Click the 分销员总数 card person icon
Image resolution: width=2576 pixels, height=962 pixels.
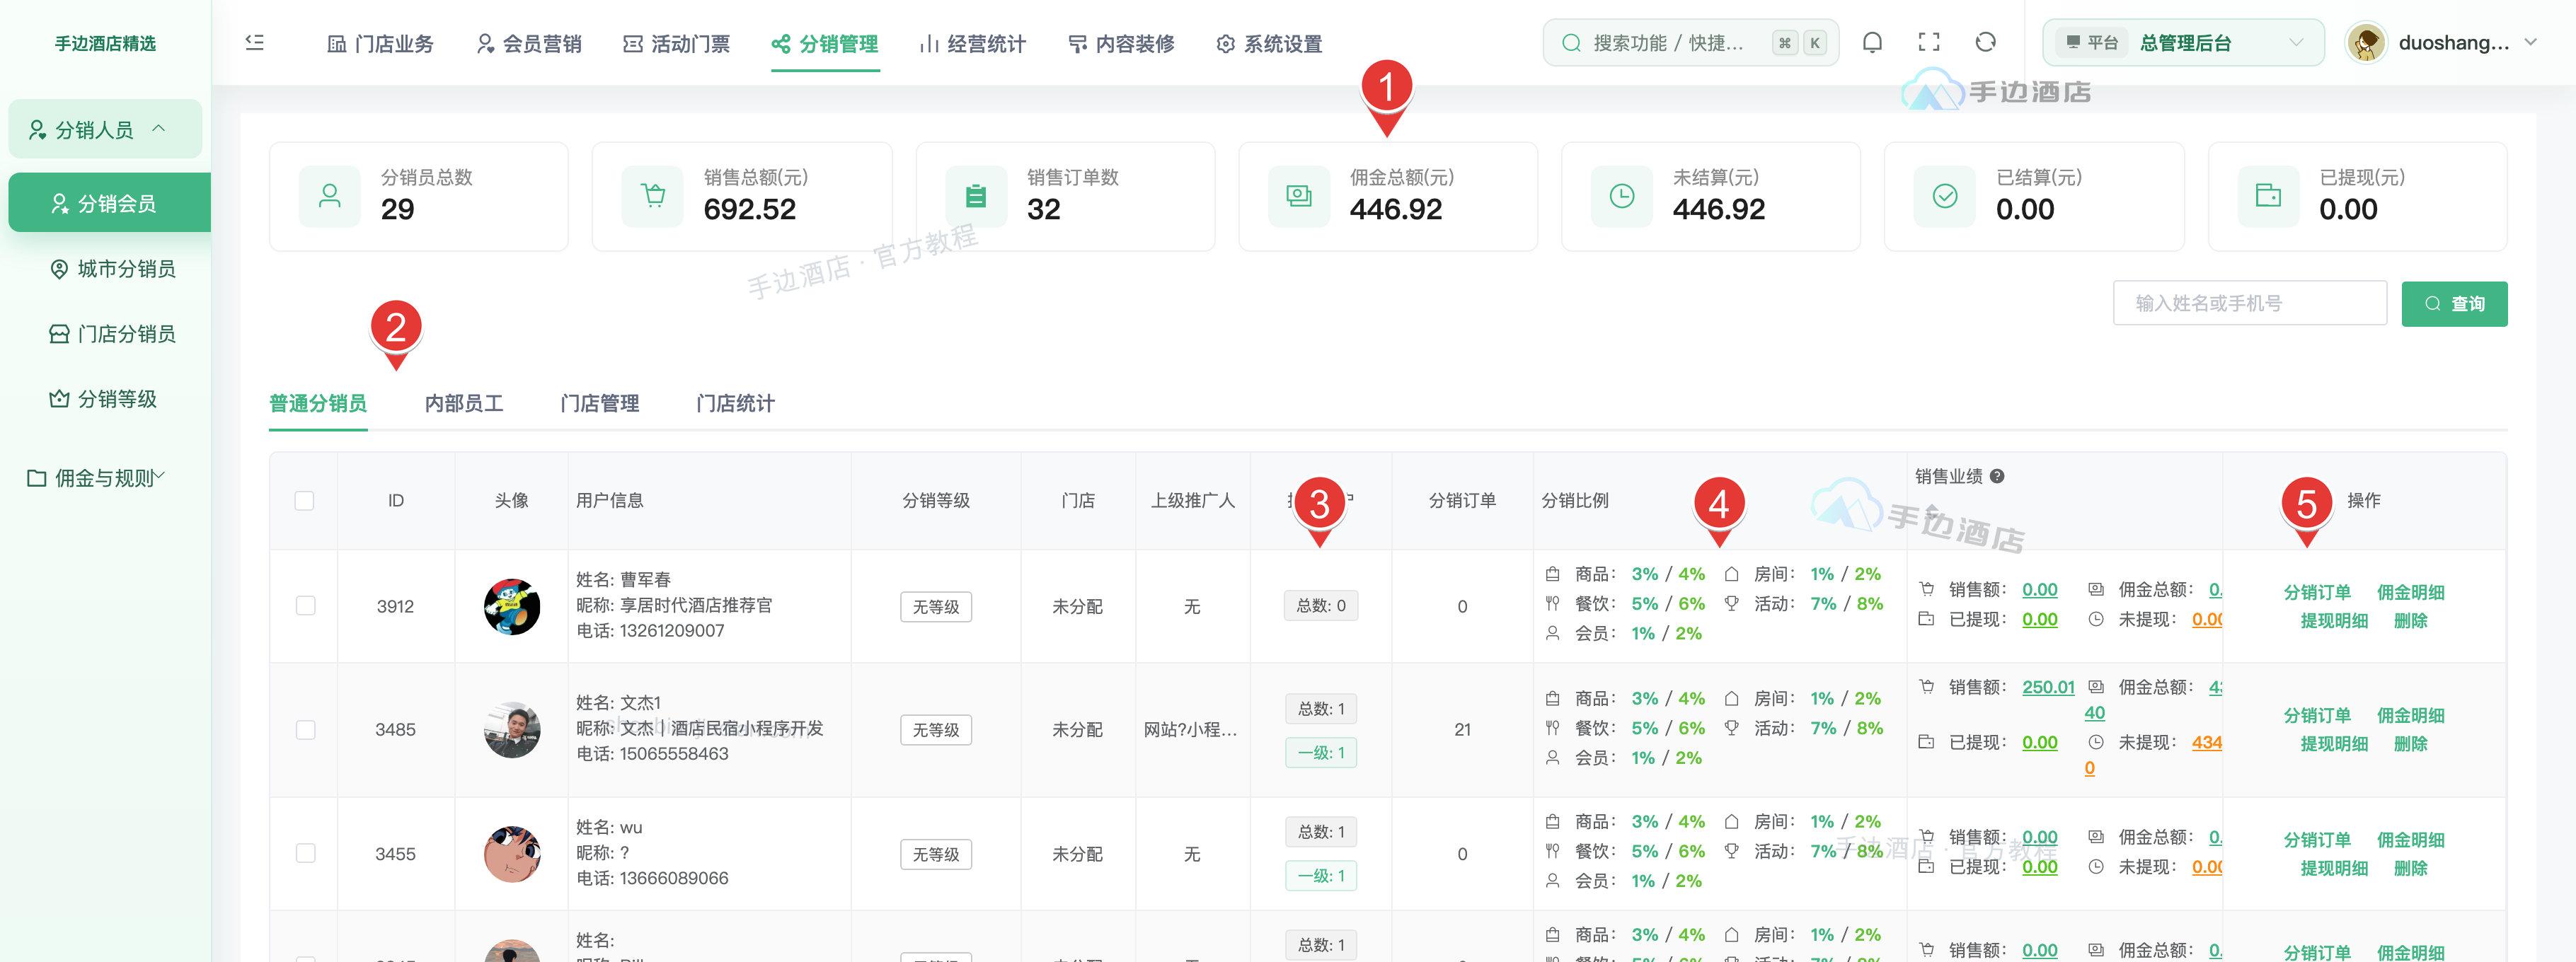click(x=329, y=196)
